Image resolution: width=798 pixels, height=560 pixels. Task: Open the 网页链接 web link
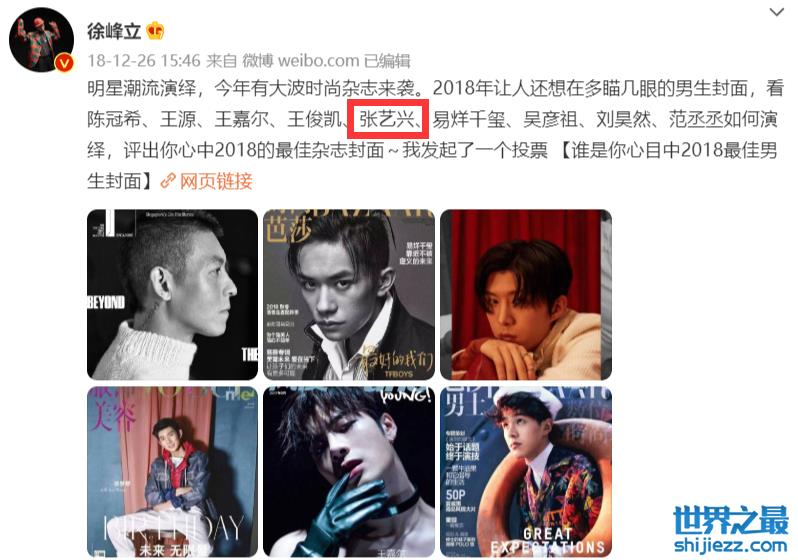click(x=216, y=181)
